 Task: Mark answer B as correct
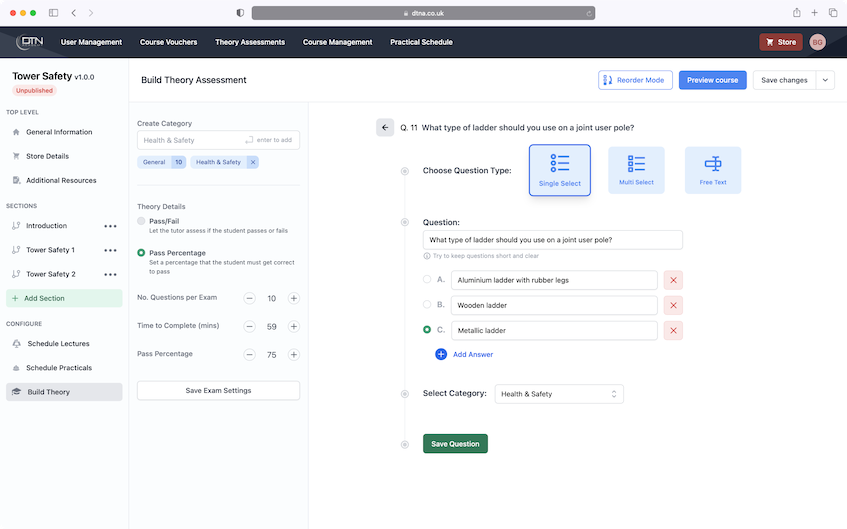(427, 304)
